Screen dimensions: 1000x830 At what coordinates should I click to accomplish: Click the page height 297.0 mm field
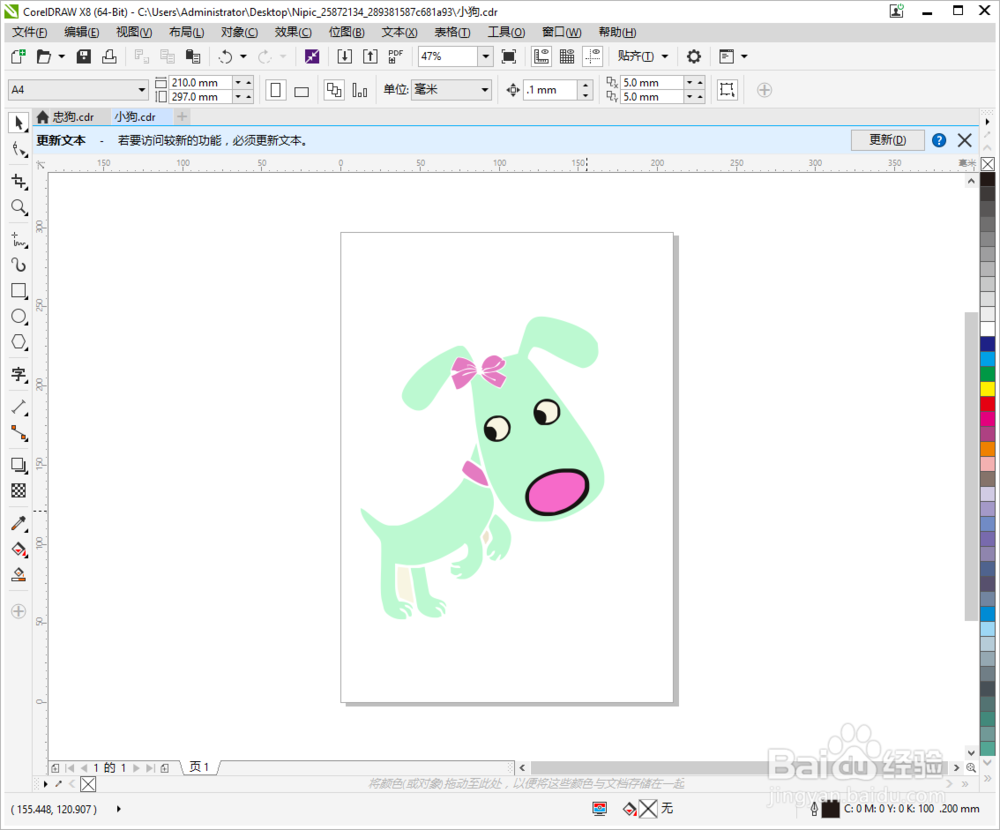(x=200, y=97)
